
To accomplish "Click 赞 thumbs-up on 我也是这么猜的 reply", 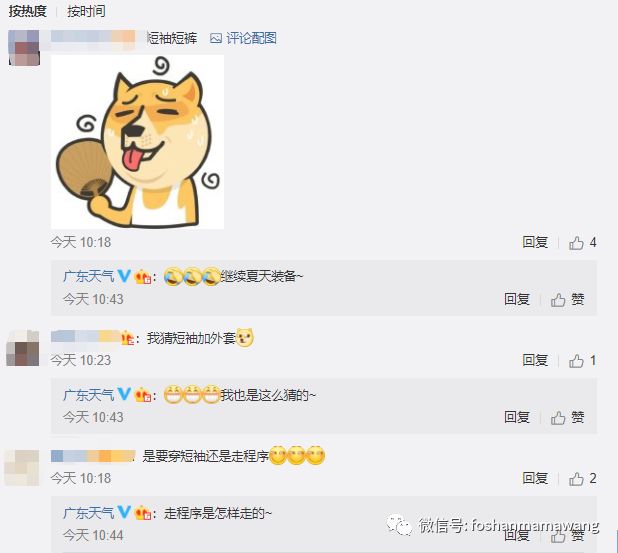I will tap(568, 417).
